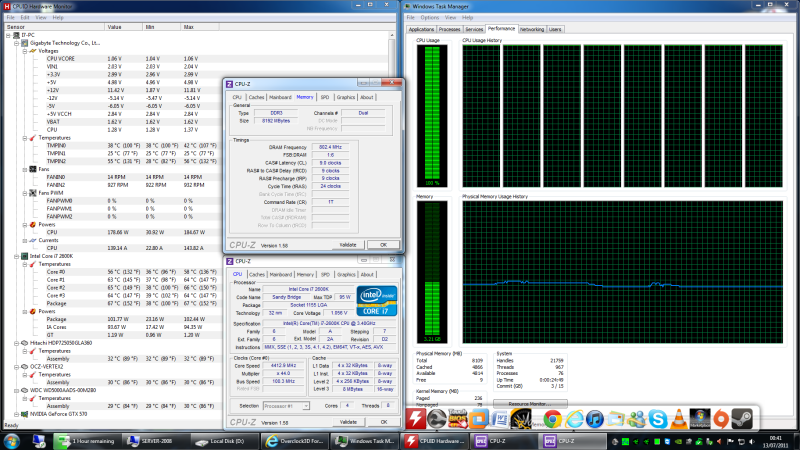This screenshot has height=450, width=800.
Task: Open Task Manager Services tab
Action: click(x=474, y=30)
